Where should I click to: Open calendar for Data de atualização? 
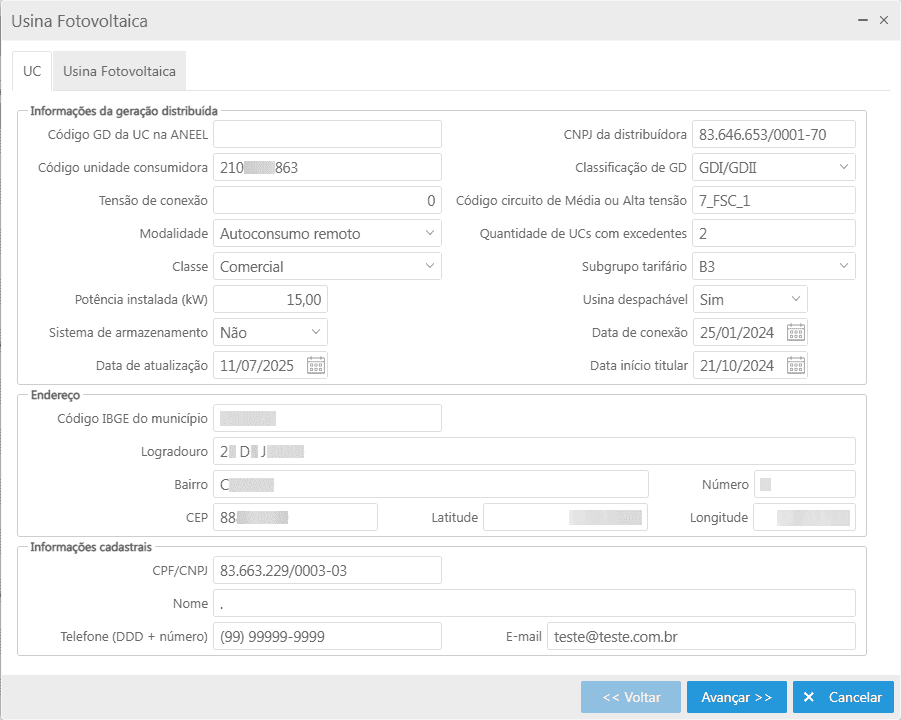coord(316,366)
